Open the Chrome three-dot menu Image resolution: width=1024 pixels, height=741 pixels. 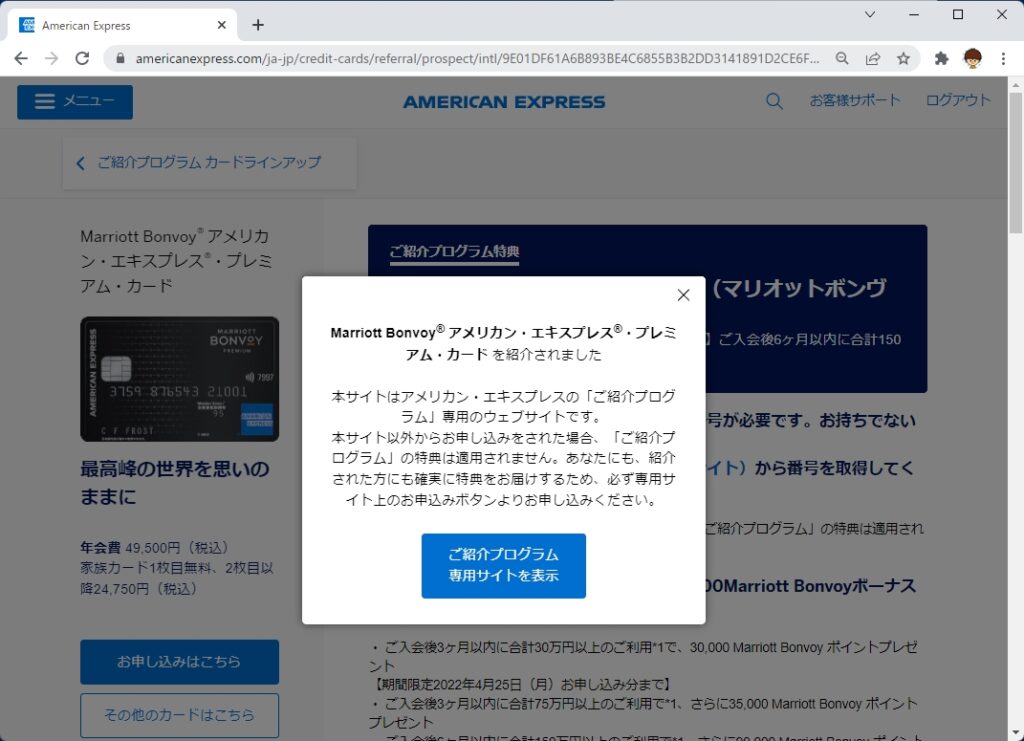point(1003,58)
